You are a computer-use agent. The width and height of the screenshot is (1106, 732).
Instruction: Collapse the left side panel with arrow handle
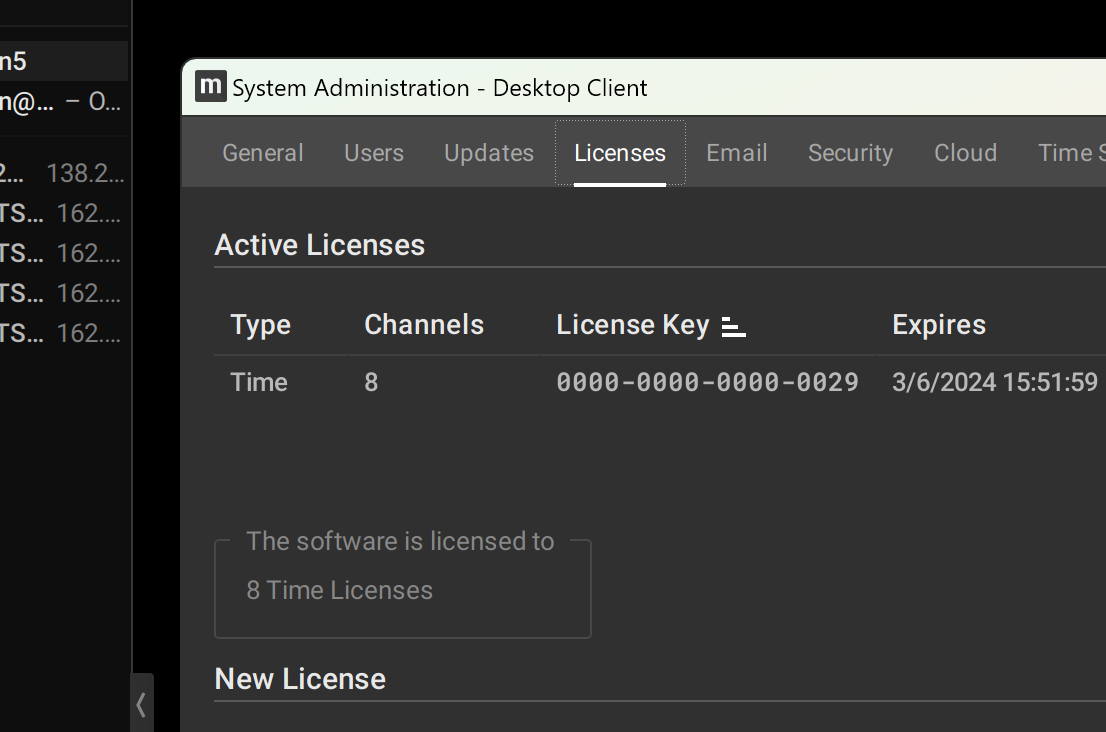pos(141,704)
